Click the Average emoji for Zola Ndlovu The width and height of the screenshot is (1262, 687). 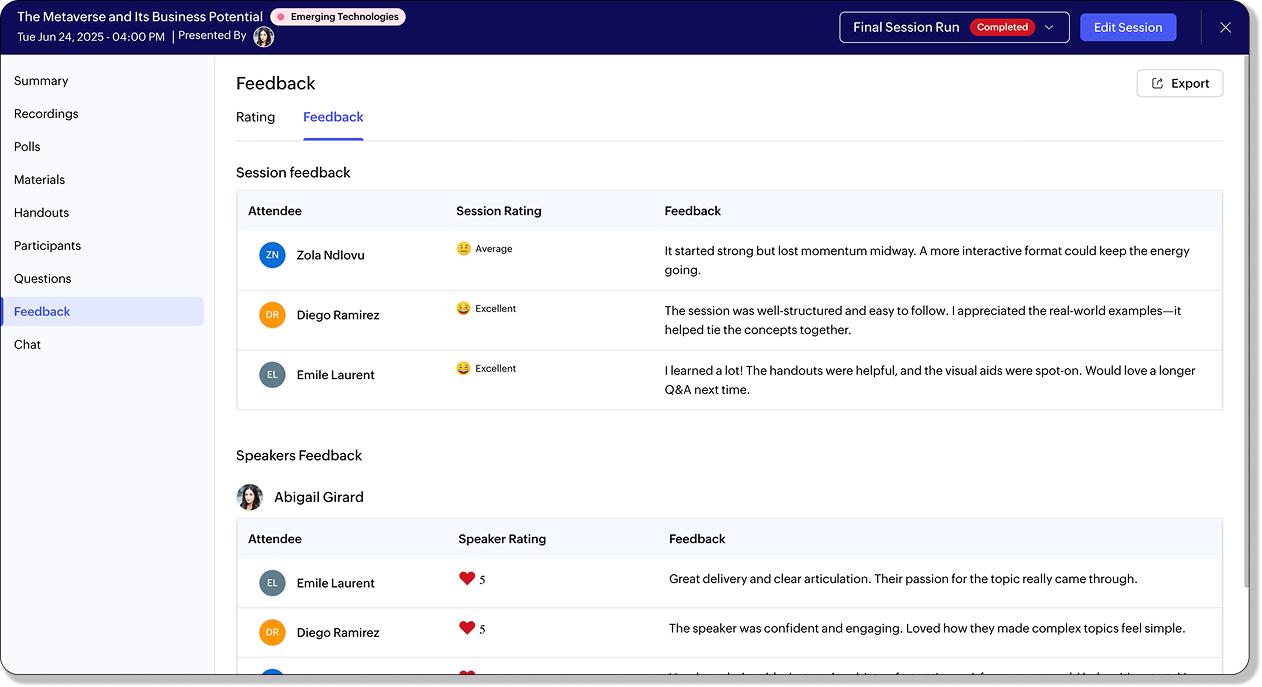click(463, 249)
